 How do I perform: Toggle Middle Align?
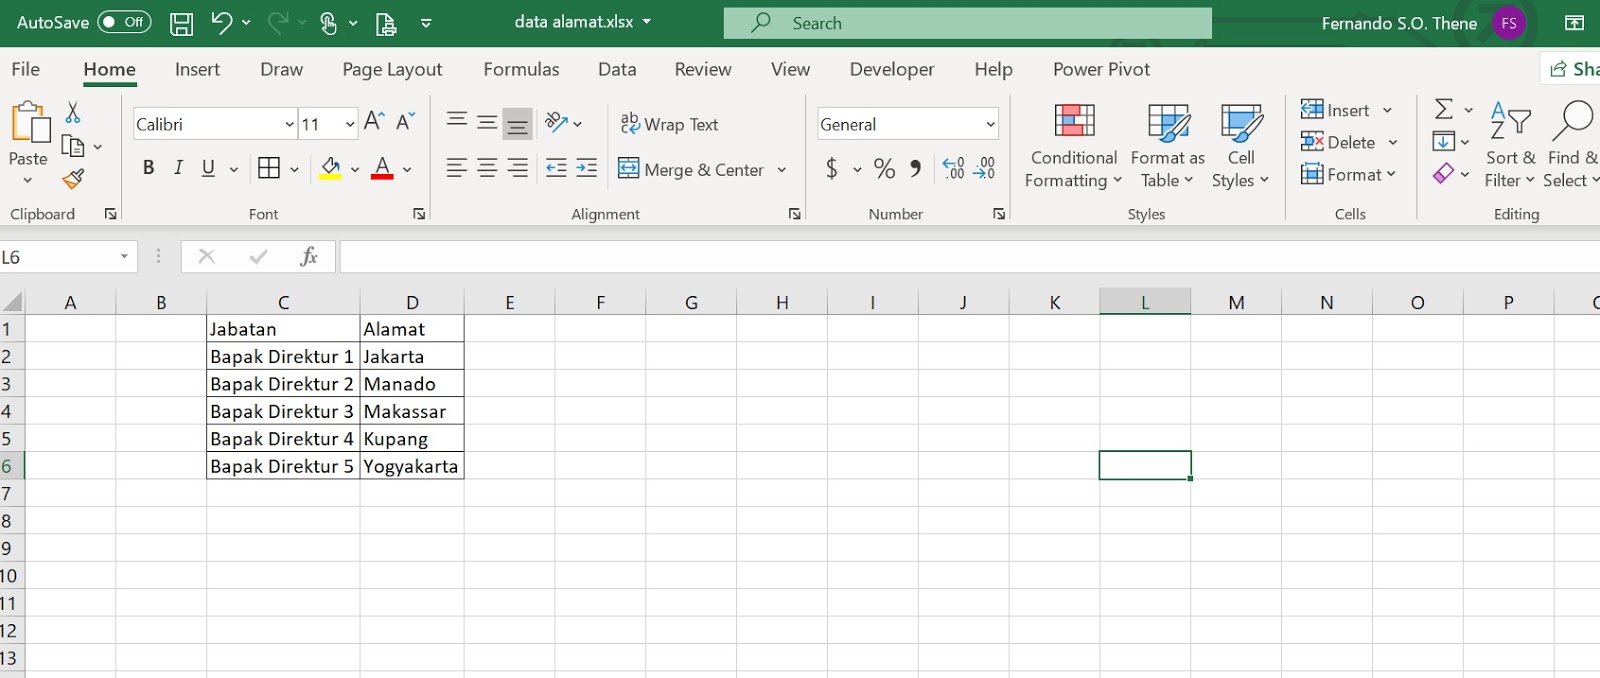click(x=487, y=122)
